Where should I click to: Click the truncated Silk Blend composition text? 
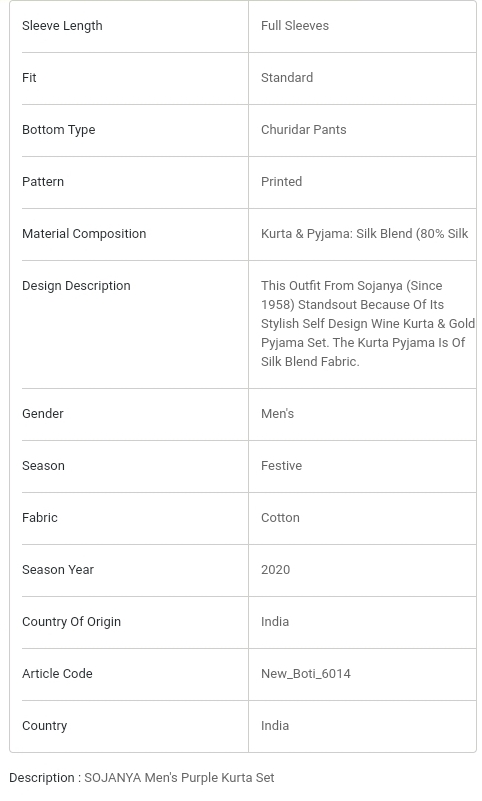point(365,234)
